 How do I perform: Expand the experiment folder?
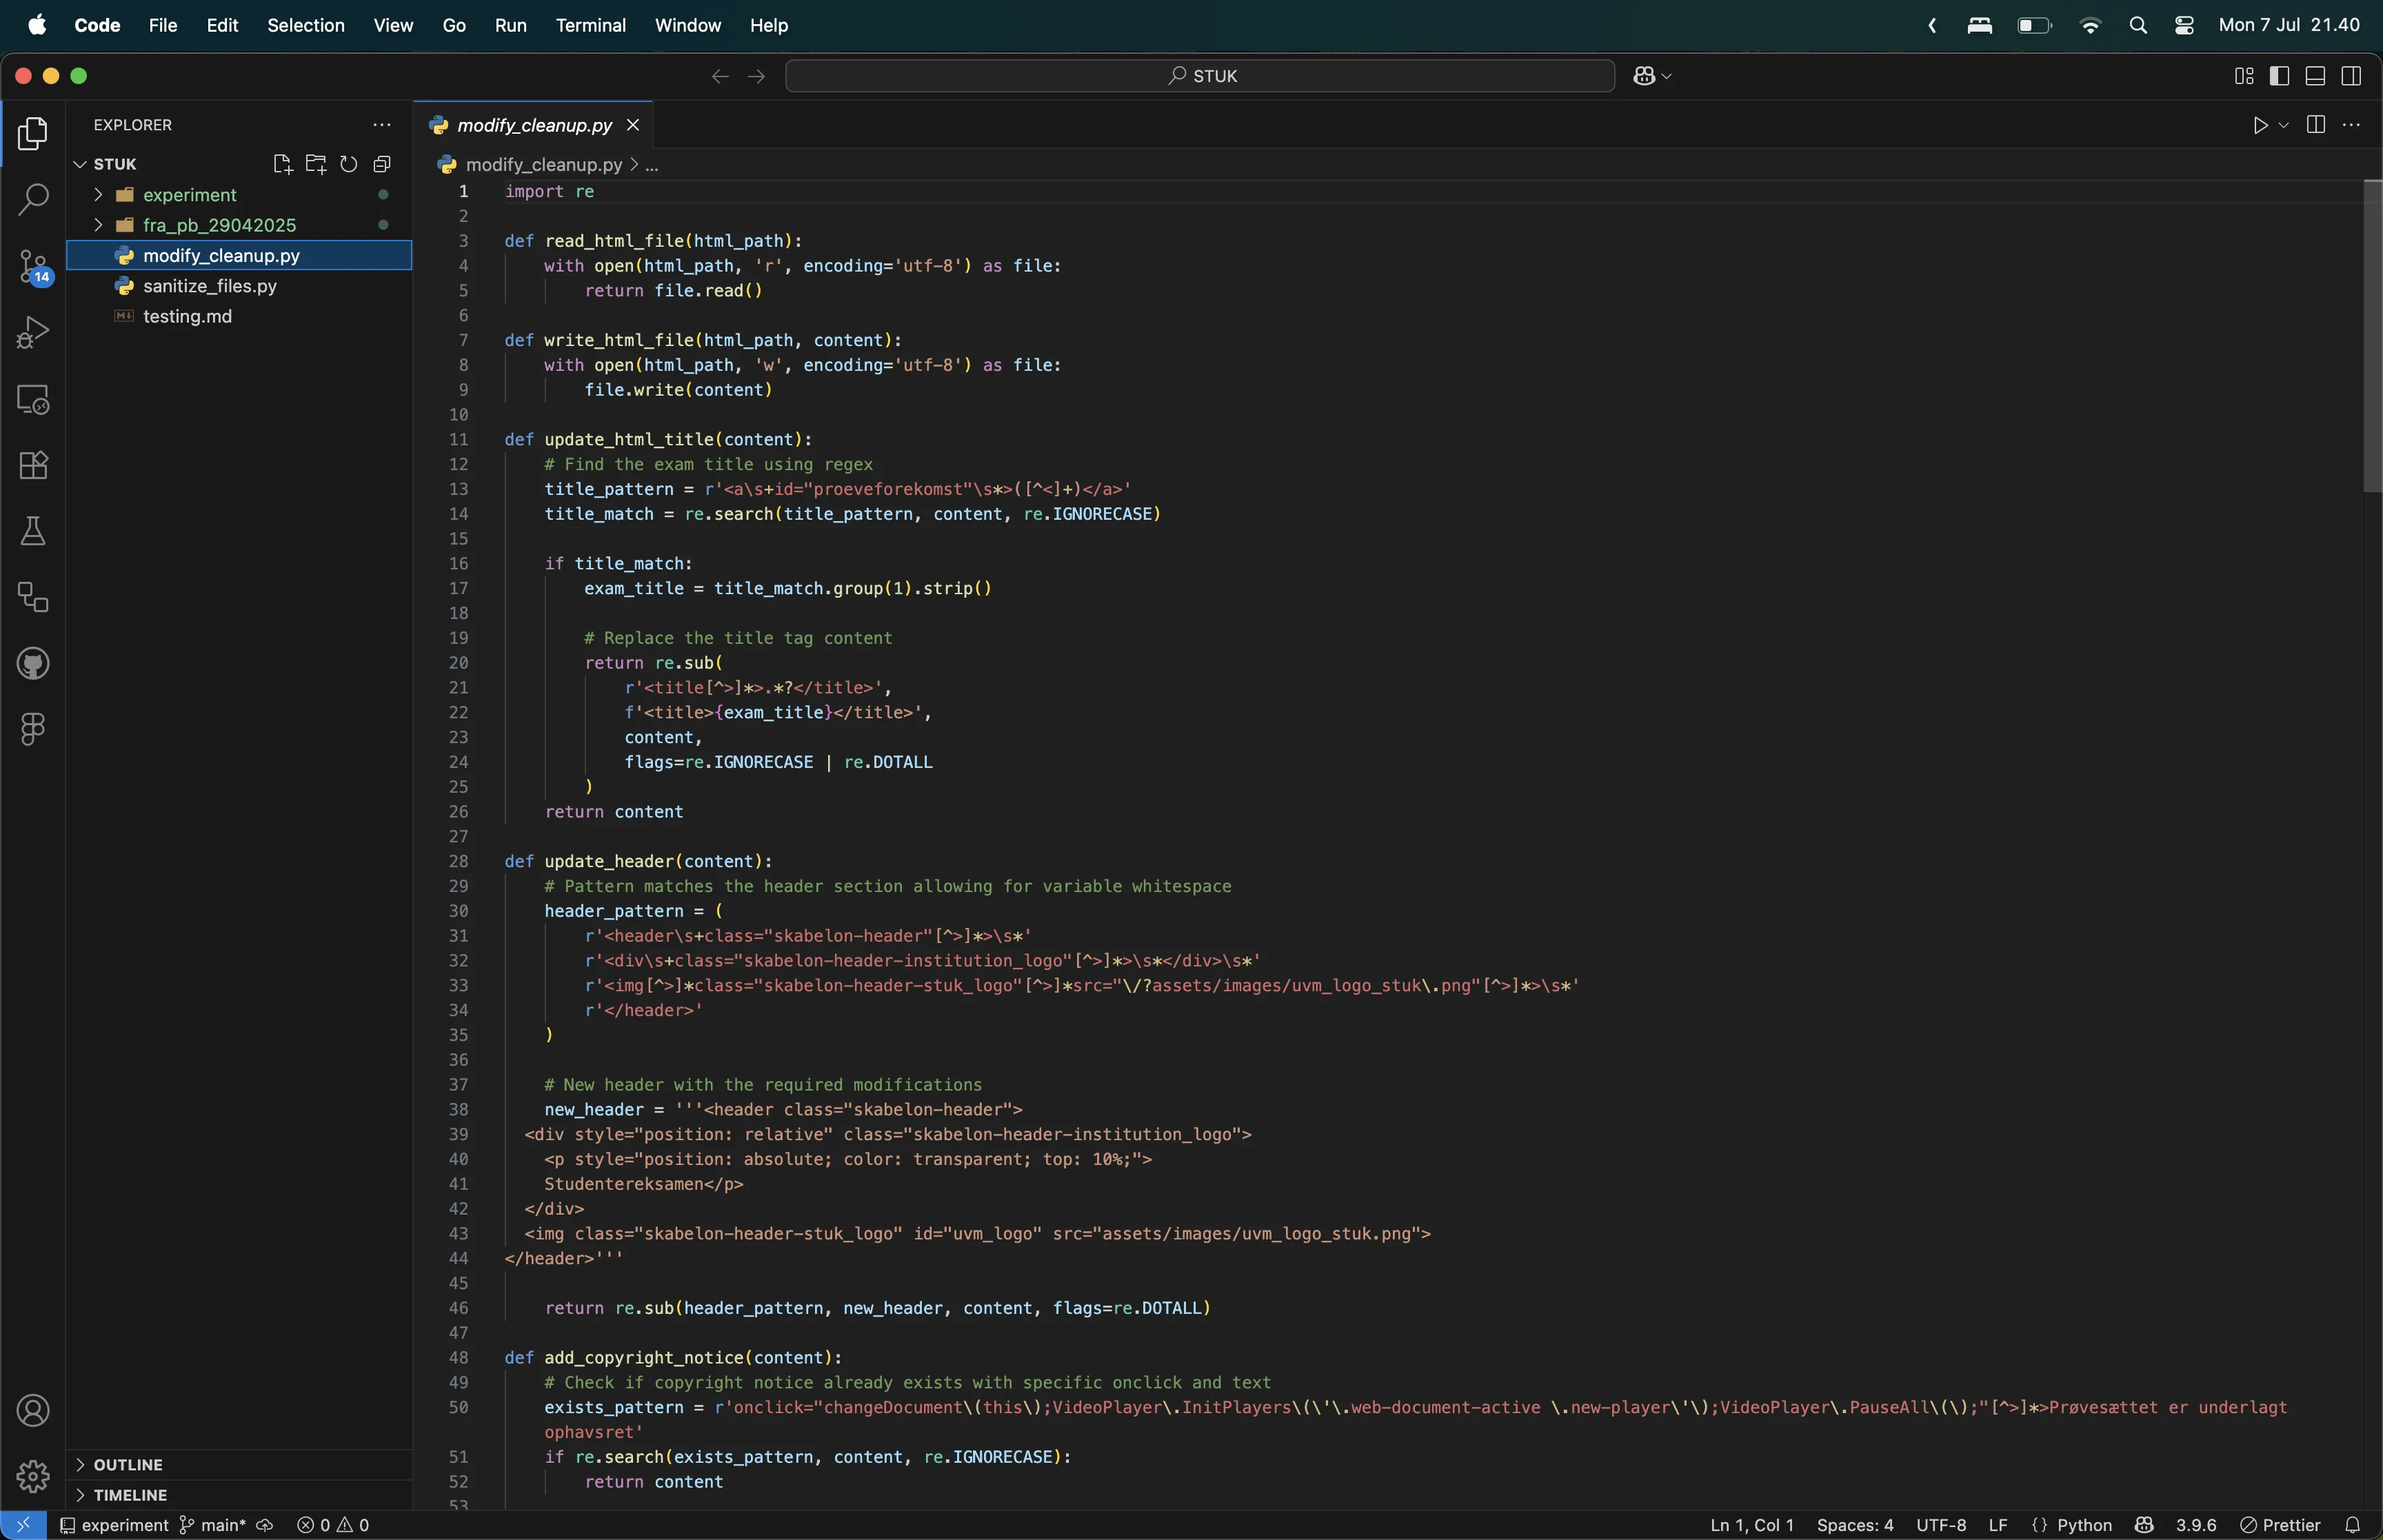(x=98, y=194)
